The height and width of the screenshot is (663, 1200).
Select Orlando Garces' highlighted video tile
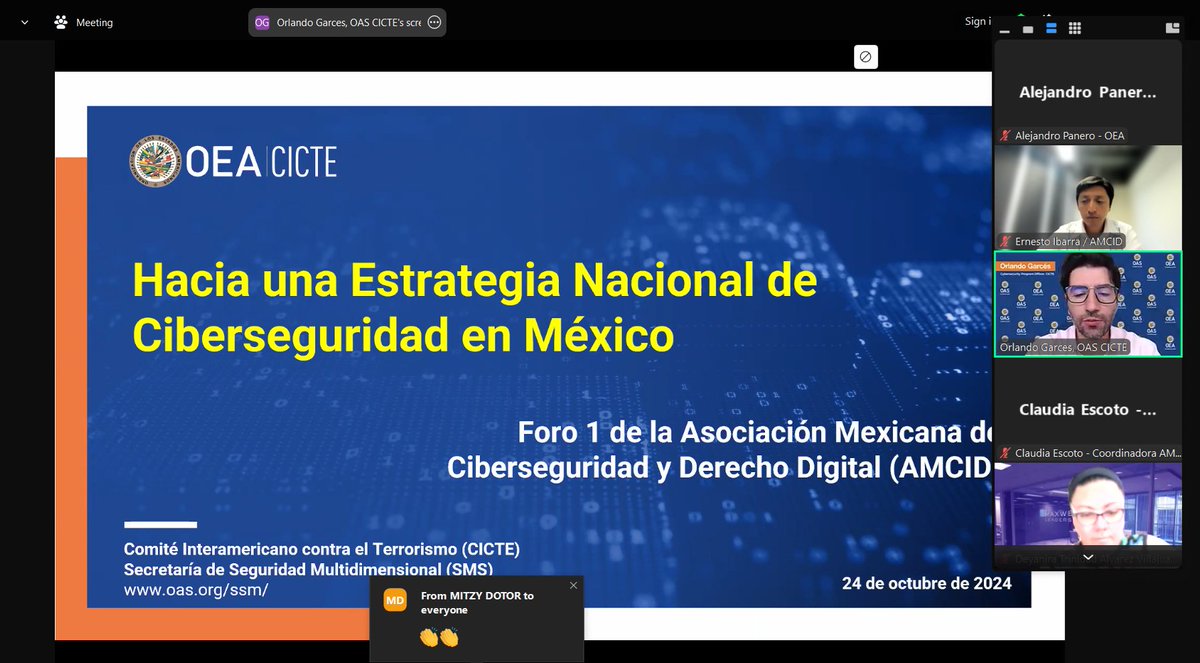click(x=1088, y=304)
